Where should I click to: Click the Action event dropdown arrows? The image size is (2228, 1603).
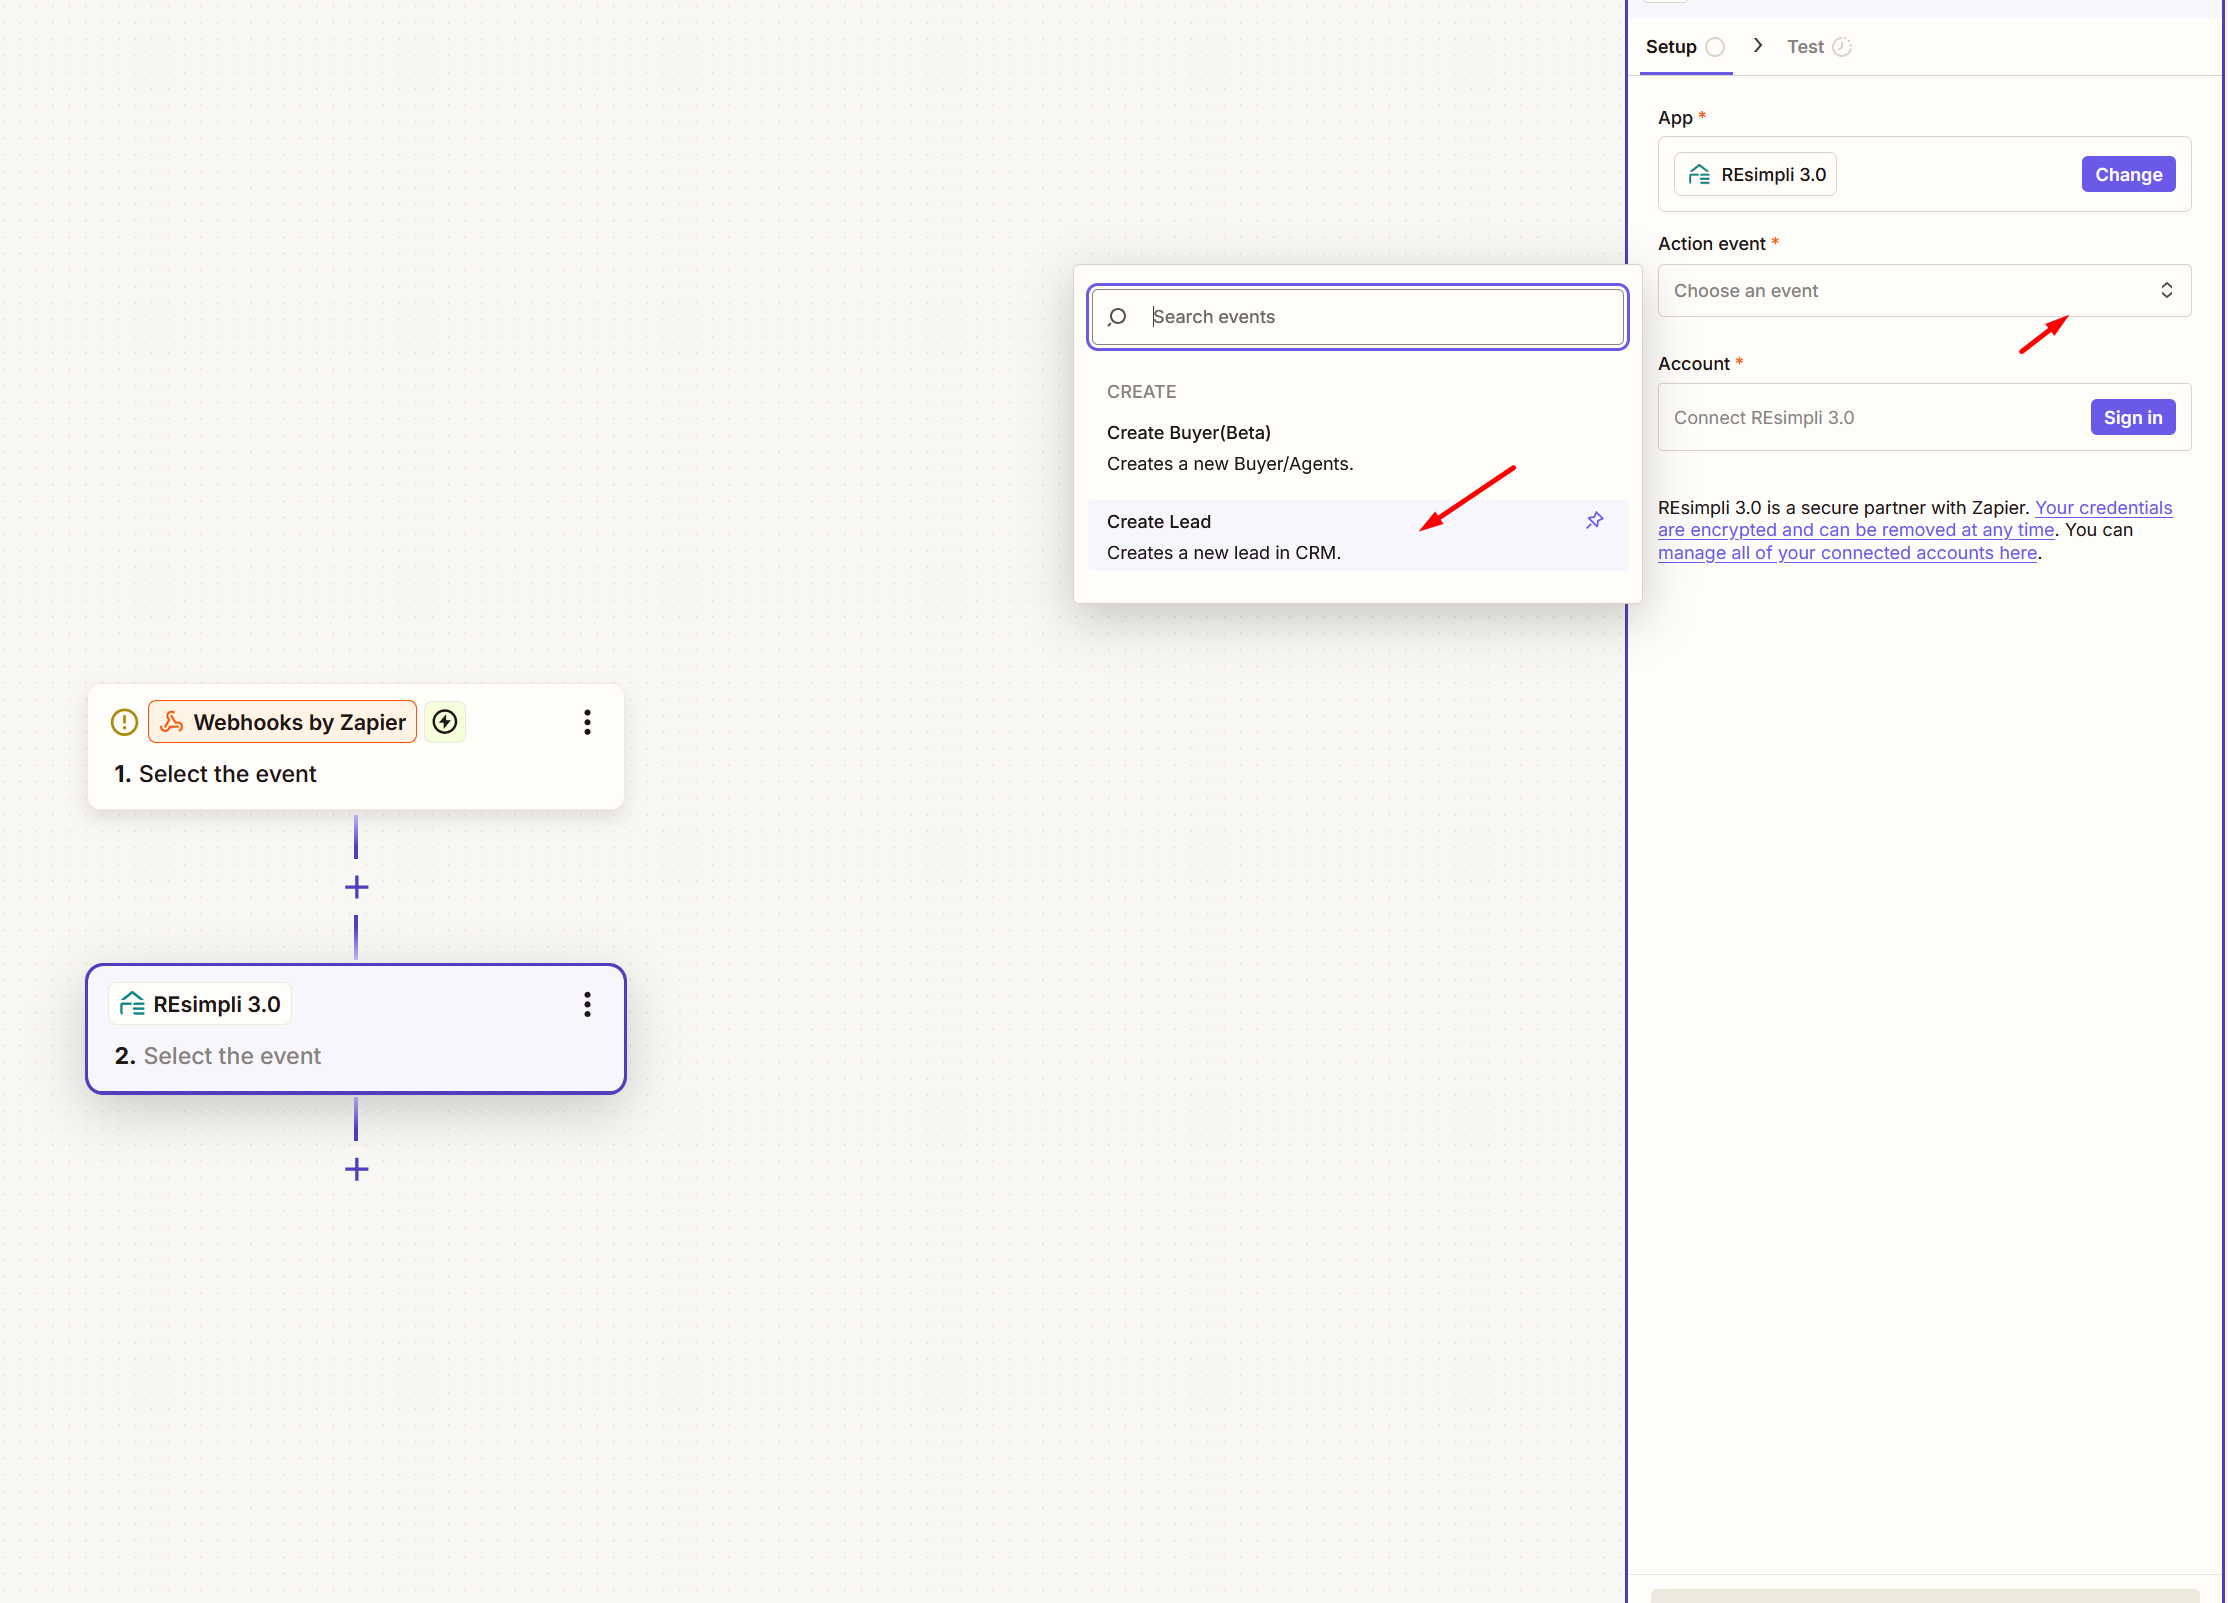2166,291
